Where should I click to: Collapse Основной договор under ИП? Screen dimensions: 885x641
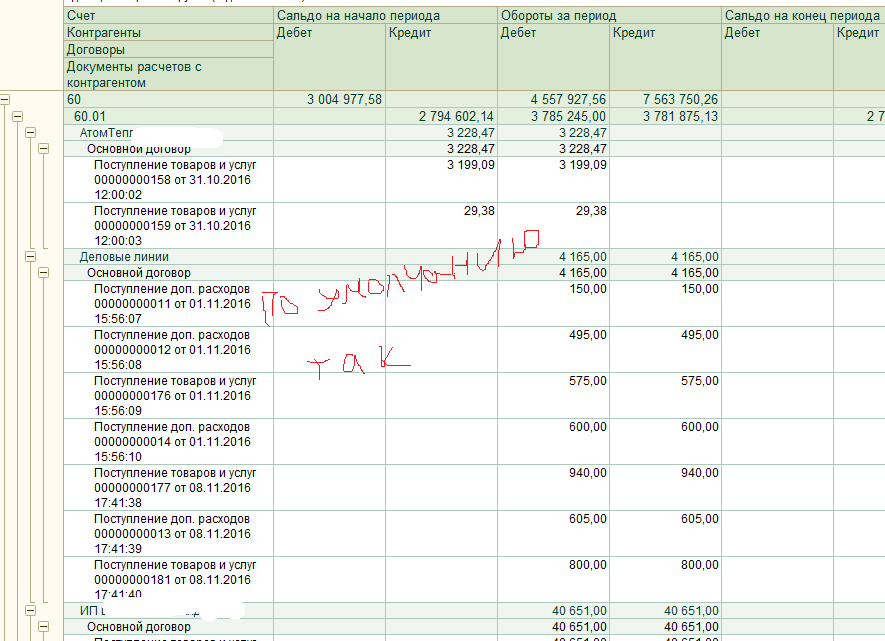43,626
